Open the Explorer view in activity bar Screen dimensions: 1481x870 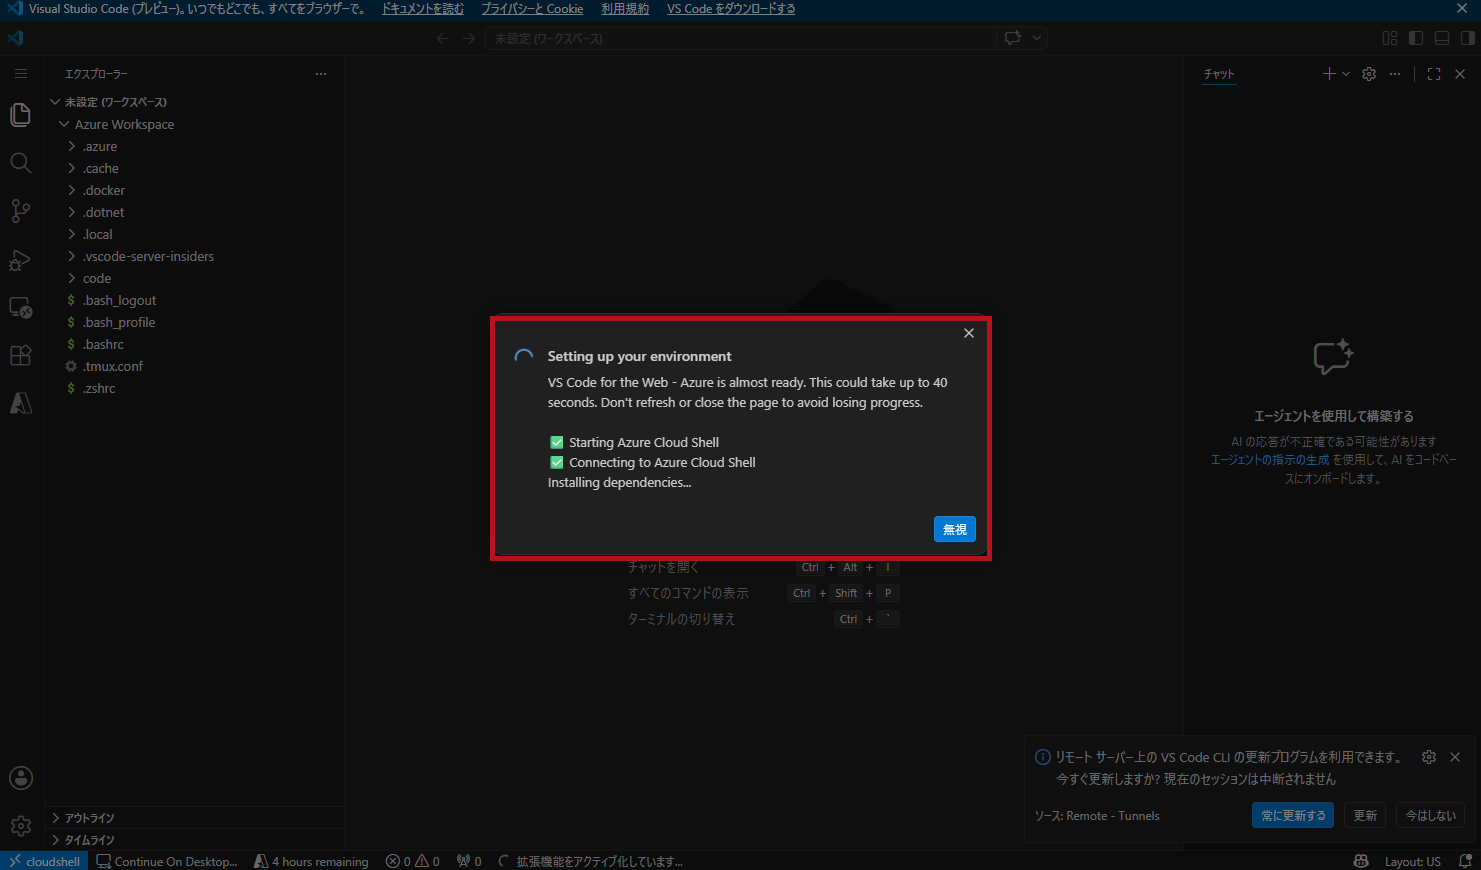tap(20, 115)
